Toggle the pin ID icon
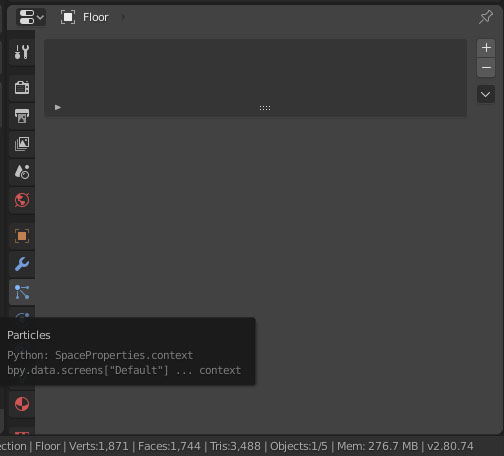 point(485,17)
